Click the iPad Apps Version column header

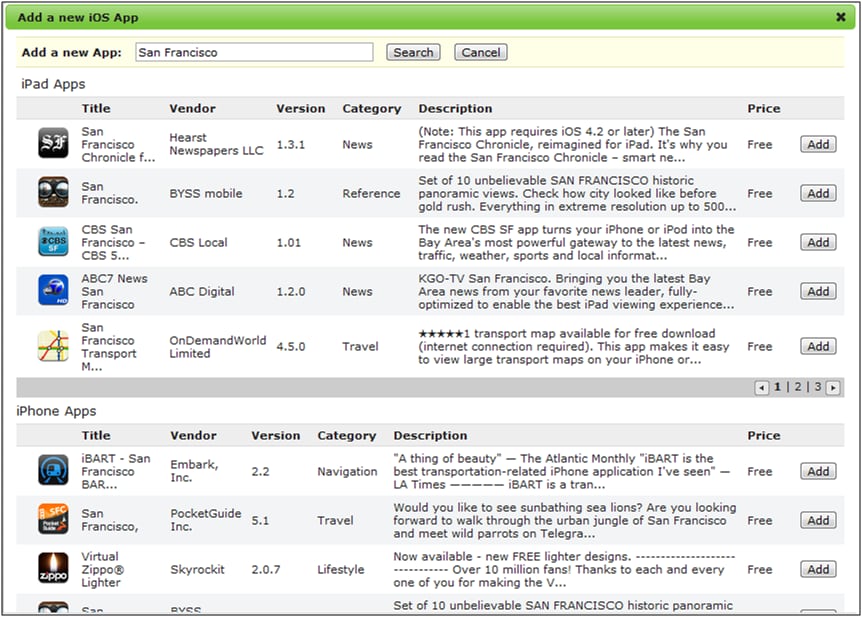(301, 108)
